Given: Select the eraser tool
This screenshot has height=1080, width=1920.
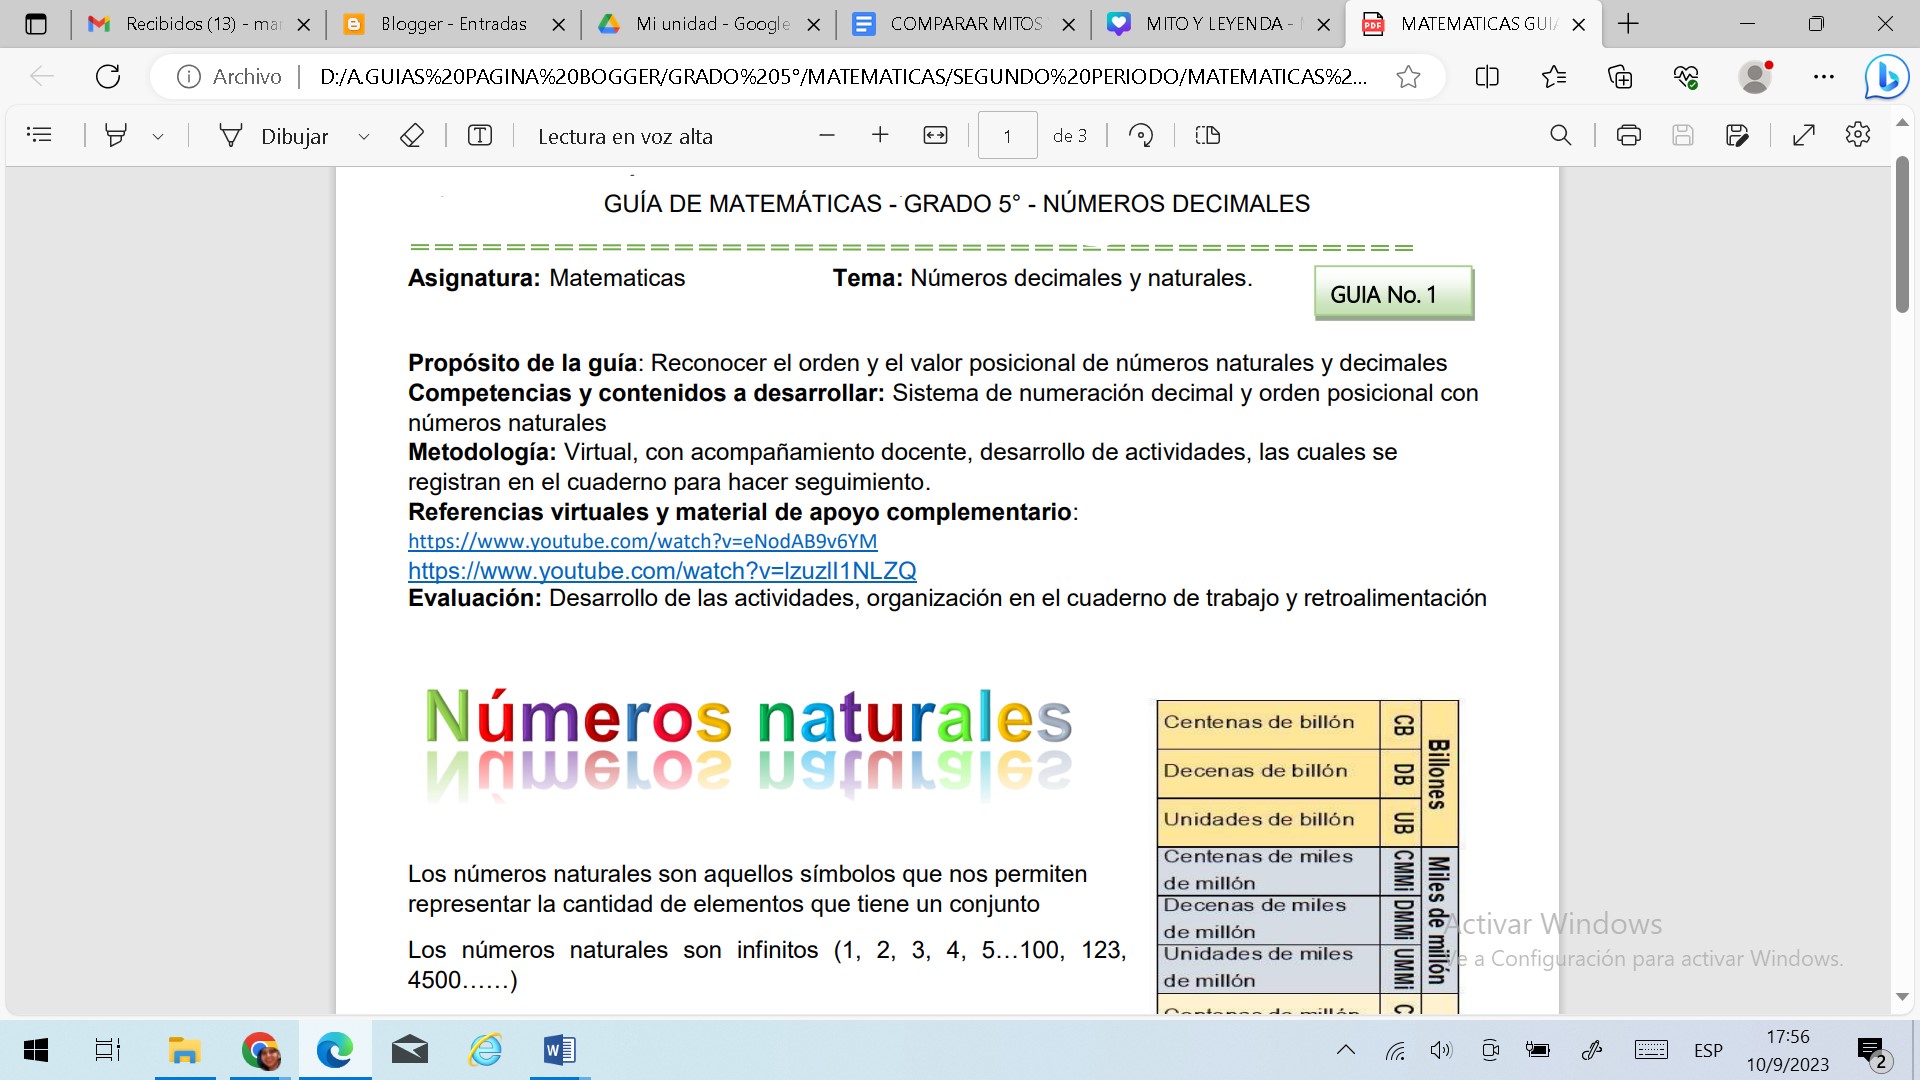Looking at the screenshot, I should tap(412, 135).
